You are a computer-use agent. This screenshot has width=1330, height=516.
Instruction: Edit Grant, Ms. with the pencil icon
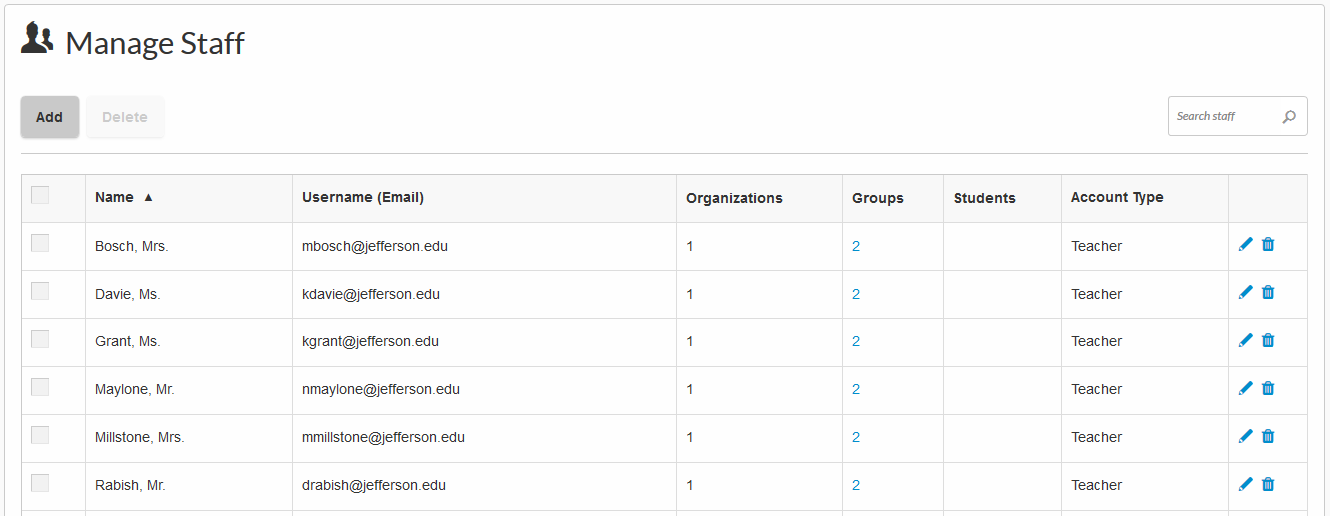1245,340
